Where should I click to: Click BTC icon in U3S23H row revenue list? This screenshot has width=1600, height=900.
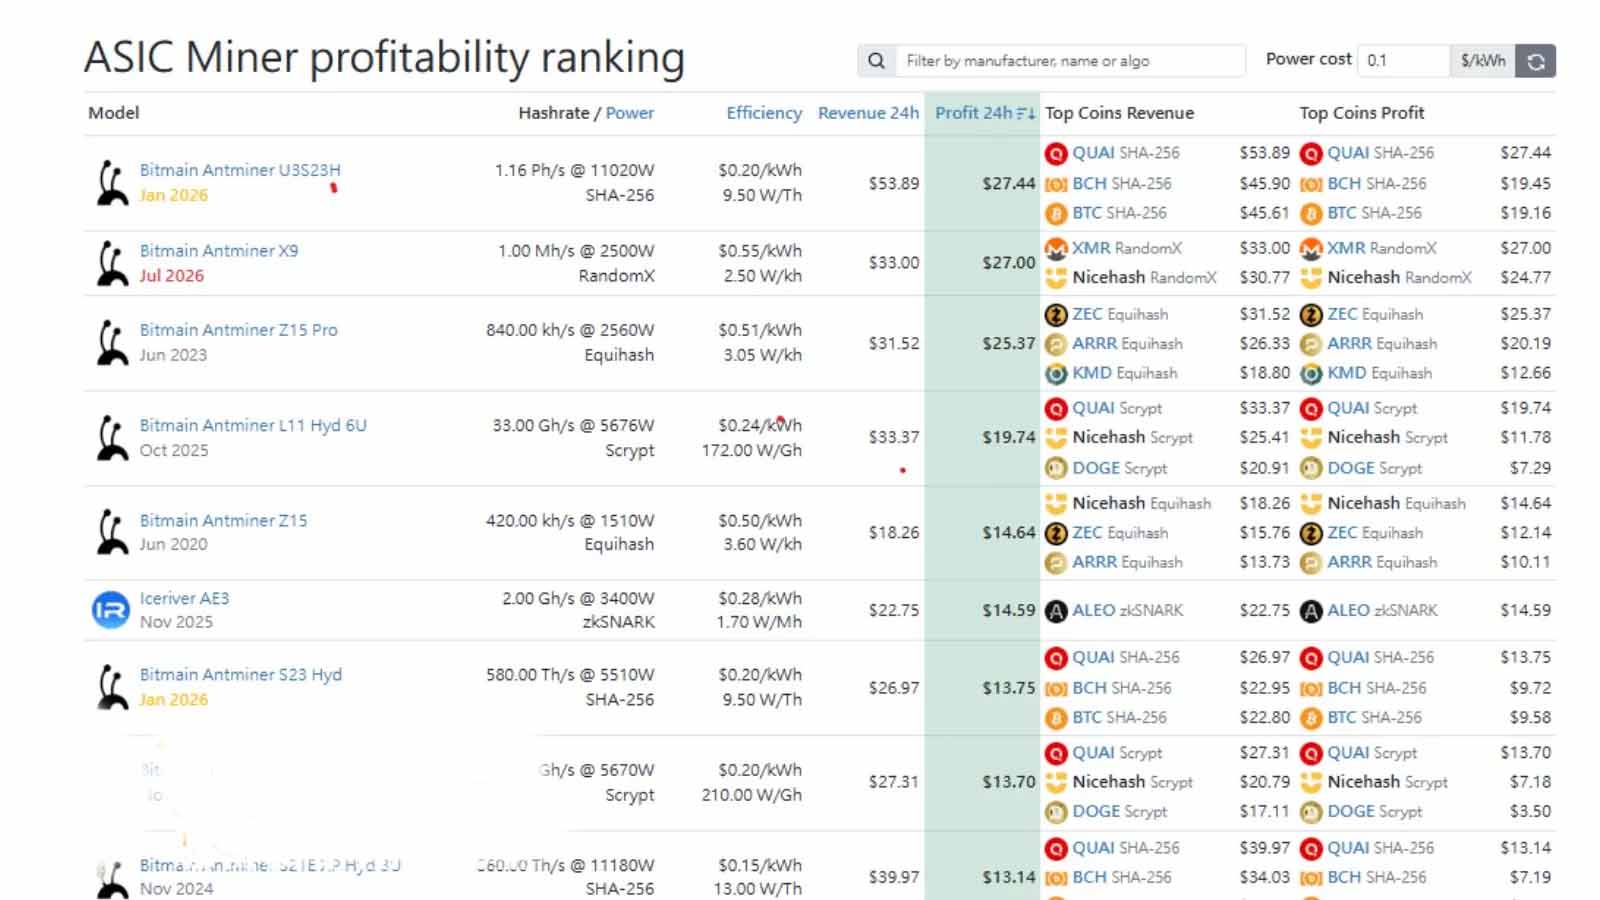pyautogui.click(x=1056, y=214)
